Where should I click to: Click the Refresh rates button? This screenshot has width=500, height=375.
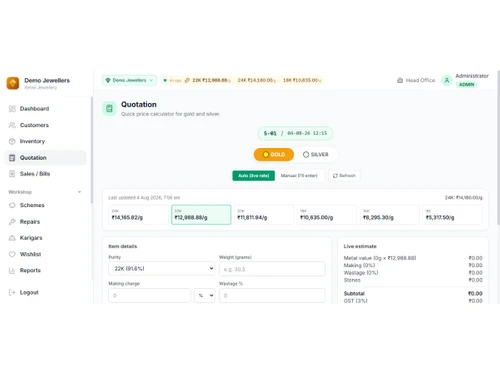344,175
